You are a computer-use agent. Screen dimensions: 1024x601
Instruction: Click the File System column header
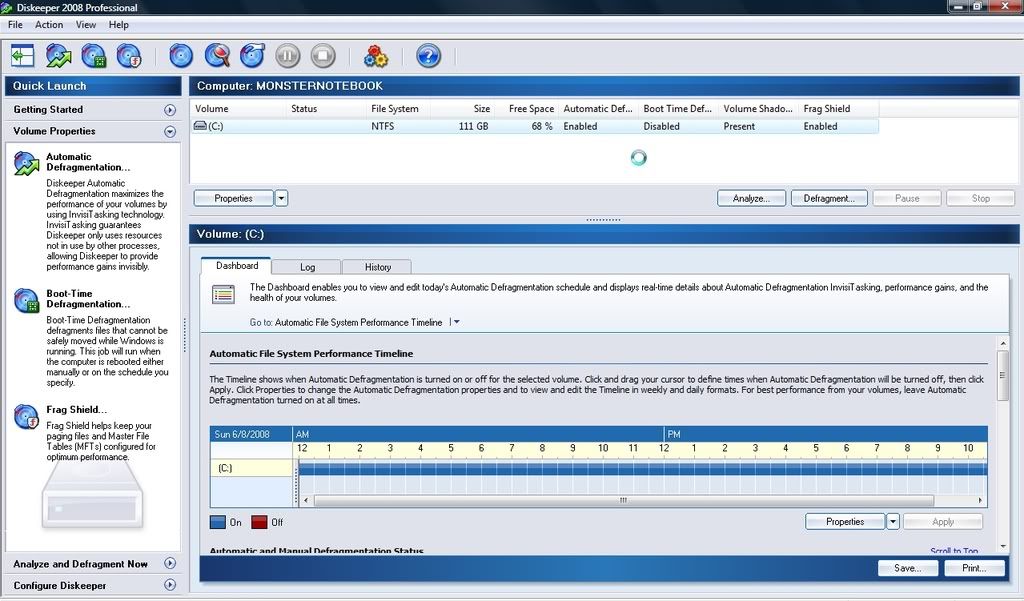[x=398, y=108]
